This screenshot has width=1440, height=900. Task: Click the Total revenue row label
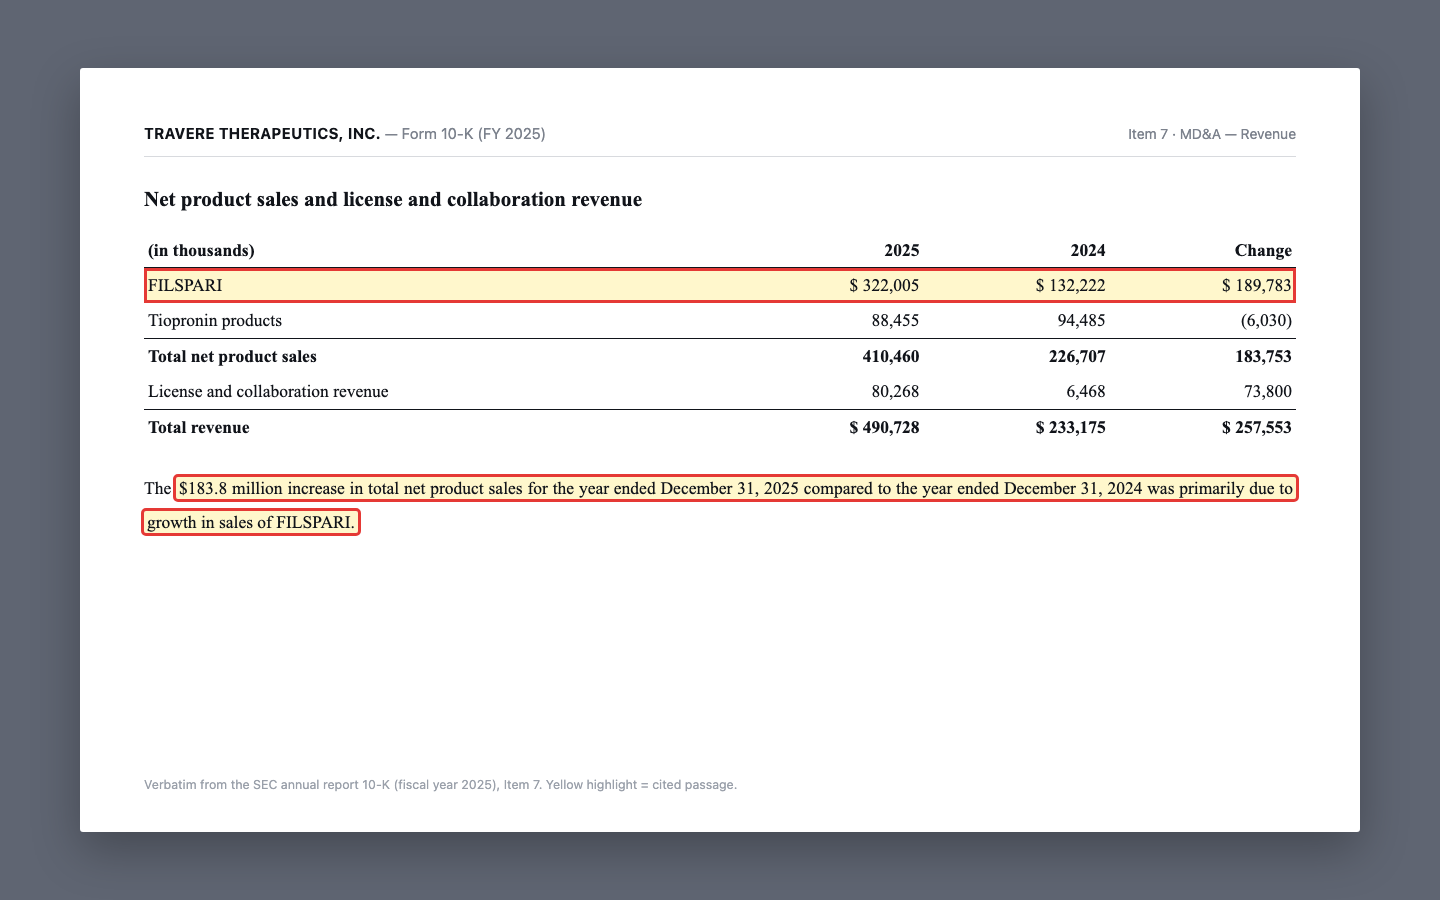tap(199, 428)
